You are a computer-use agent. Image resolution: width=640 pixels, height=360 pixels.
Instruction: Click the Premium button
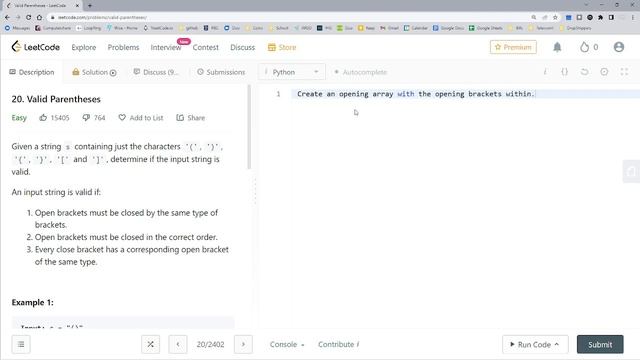[513, 47]
